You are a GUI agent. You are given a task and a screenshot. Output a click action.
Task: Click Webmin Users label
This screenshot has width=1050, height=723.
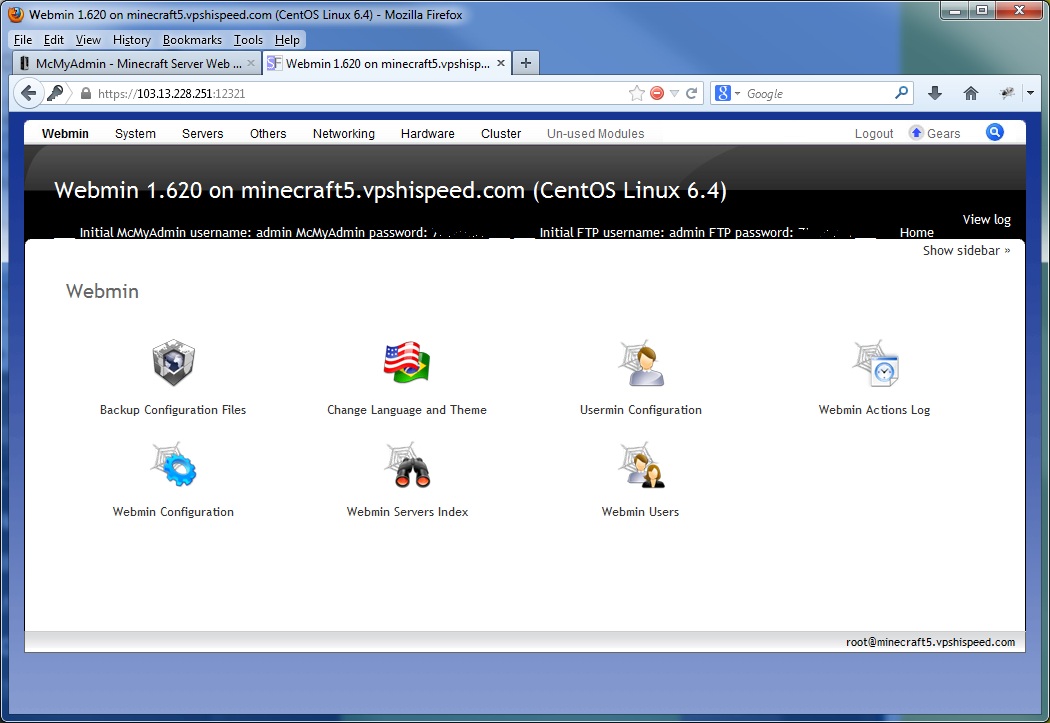point(640,511)
